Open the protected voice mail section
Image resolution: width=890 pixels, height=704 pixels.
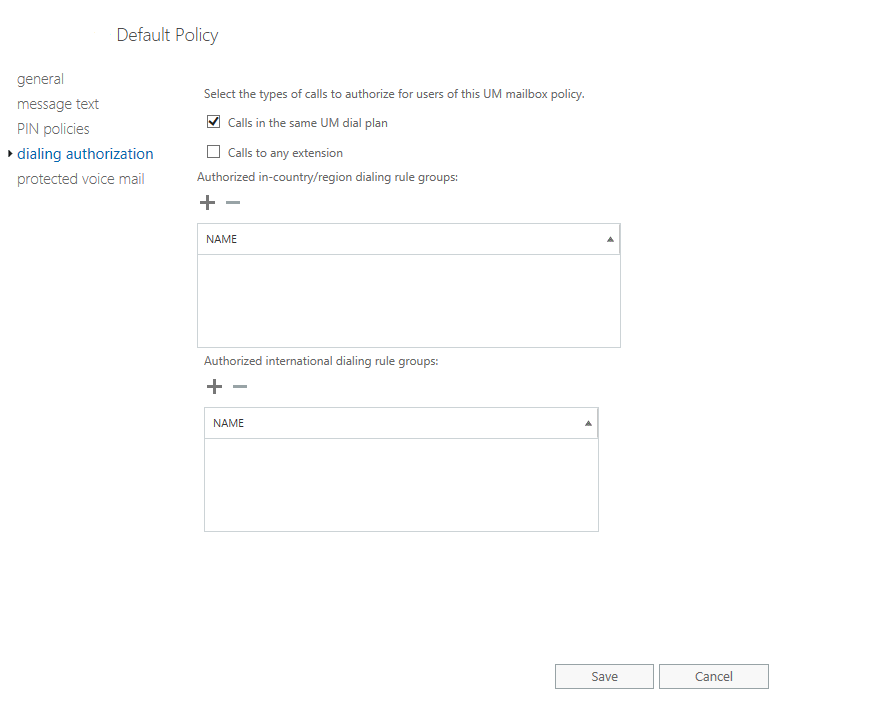click(x=80, y=179)
